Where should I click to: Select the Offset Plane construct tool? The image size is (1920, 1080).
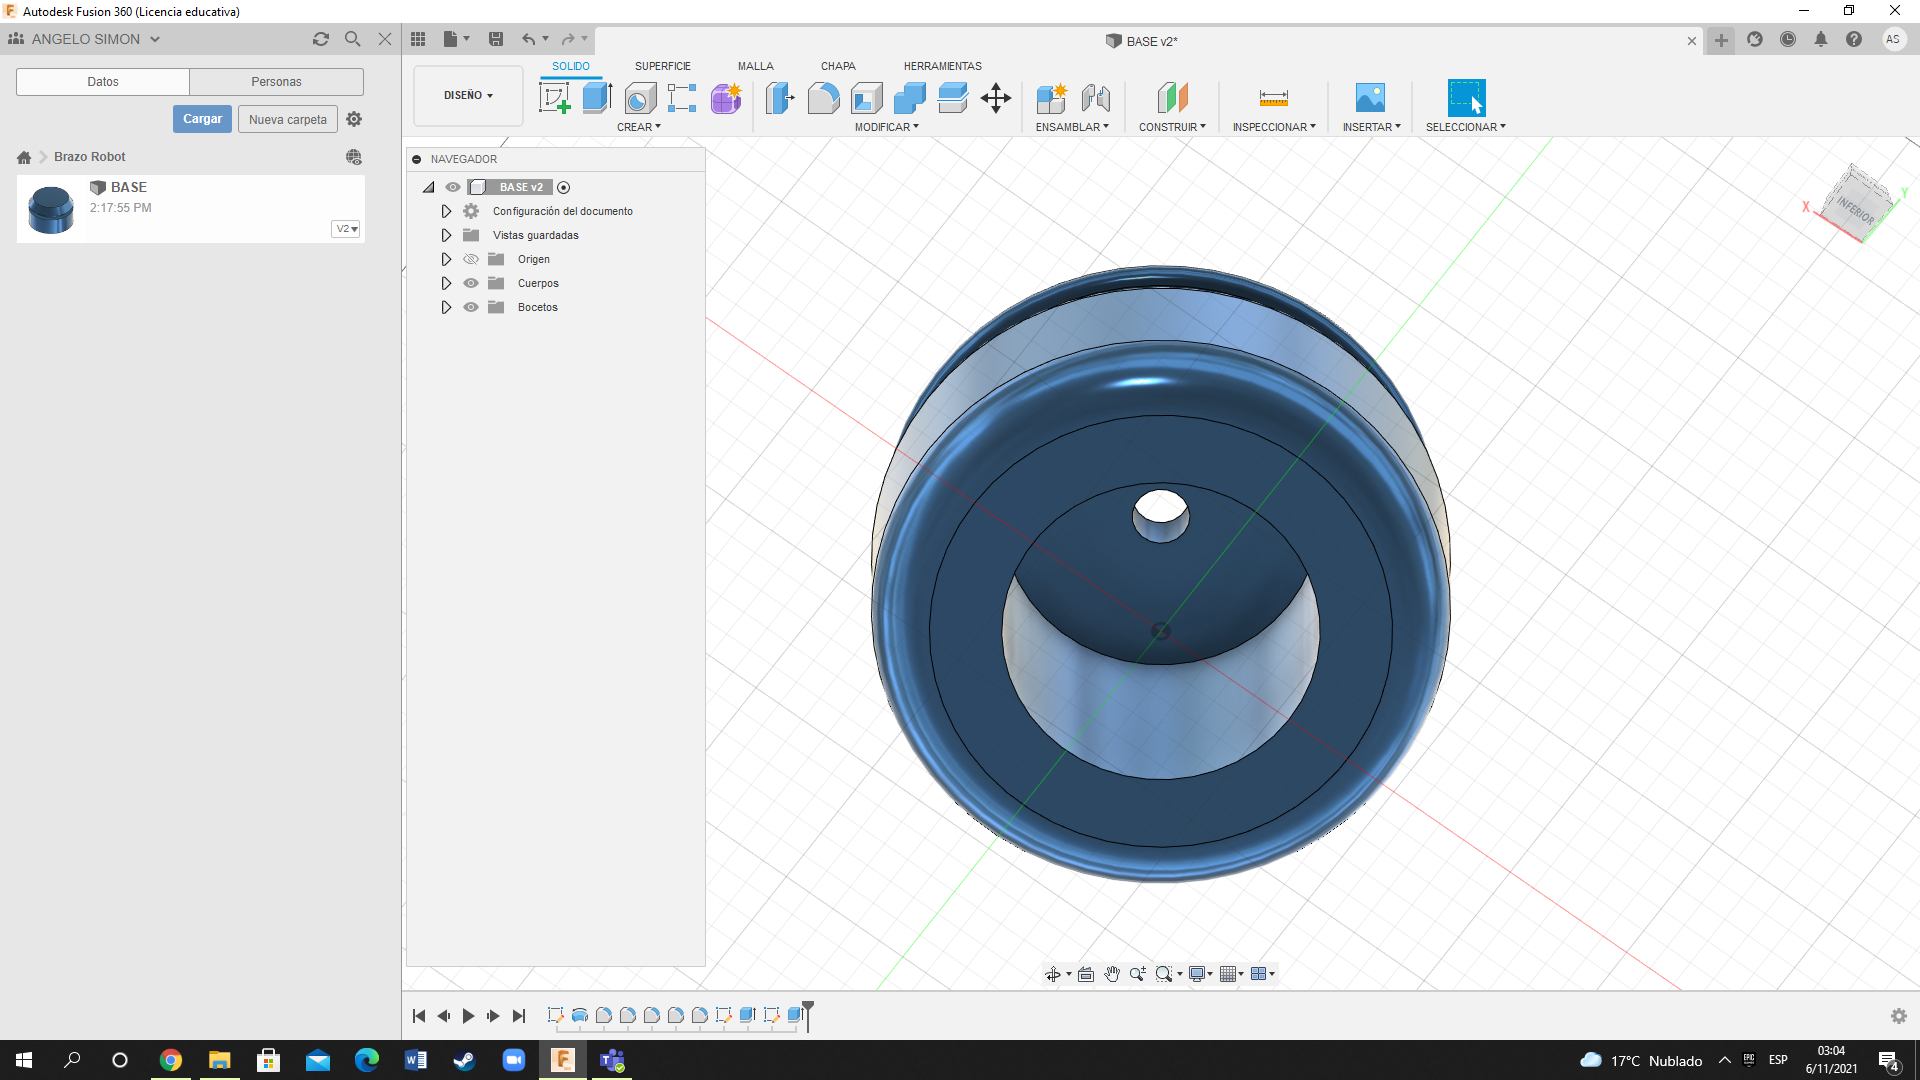tap(1173, 98)
